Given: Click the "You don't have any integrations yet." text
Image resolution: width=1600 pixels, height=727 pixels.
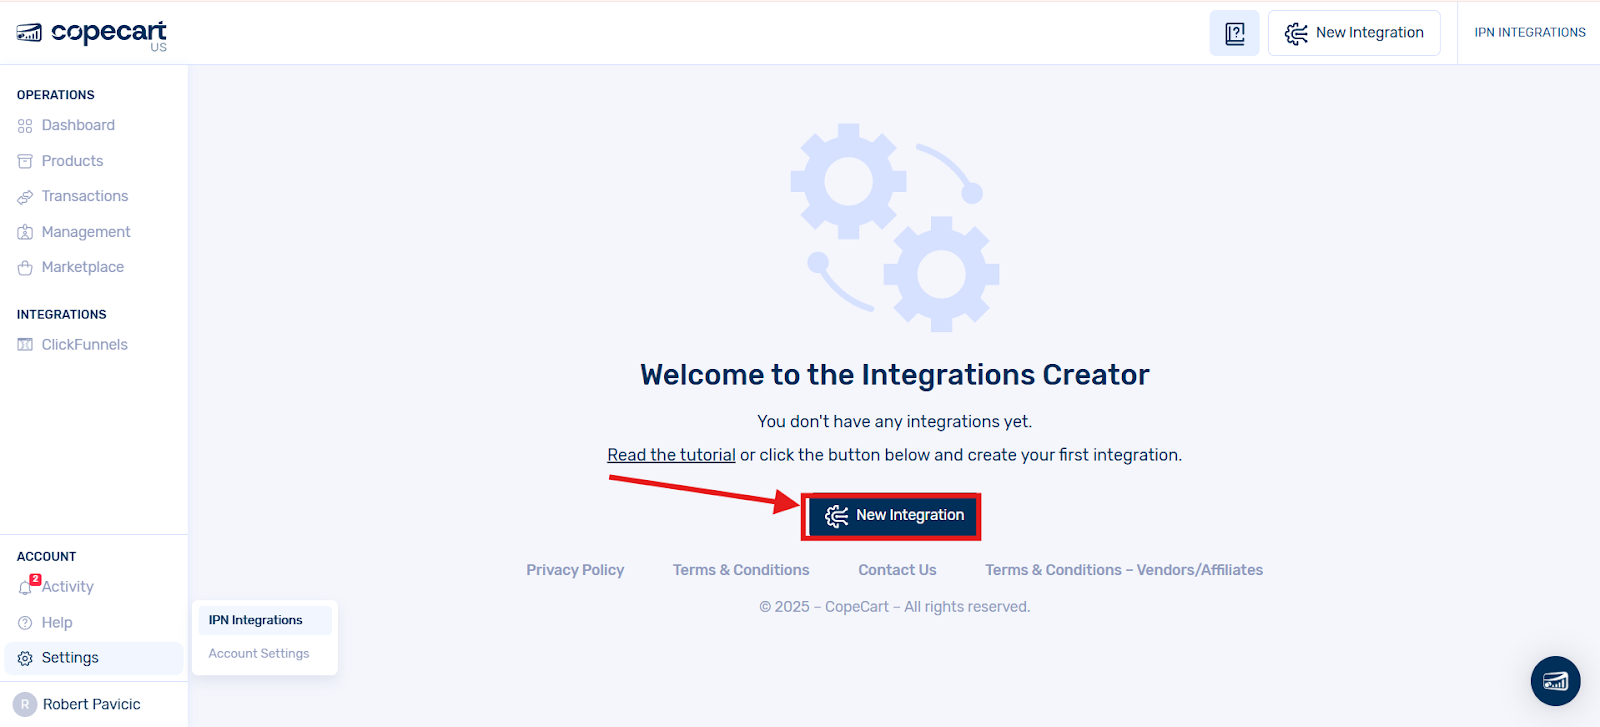Looking at the screenshot, I should click(x=895, y=422).
